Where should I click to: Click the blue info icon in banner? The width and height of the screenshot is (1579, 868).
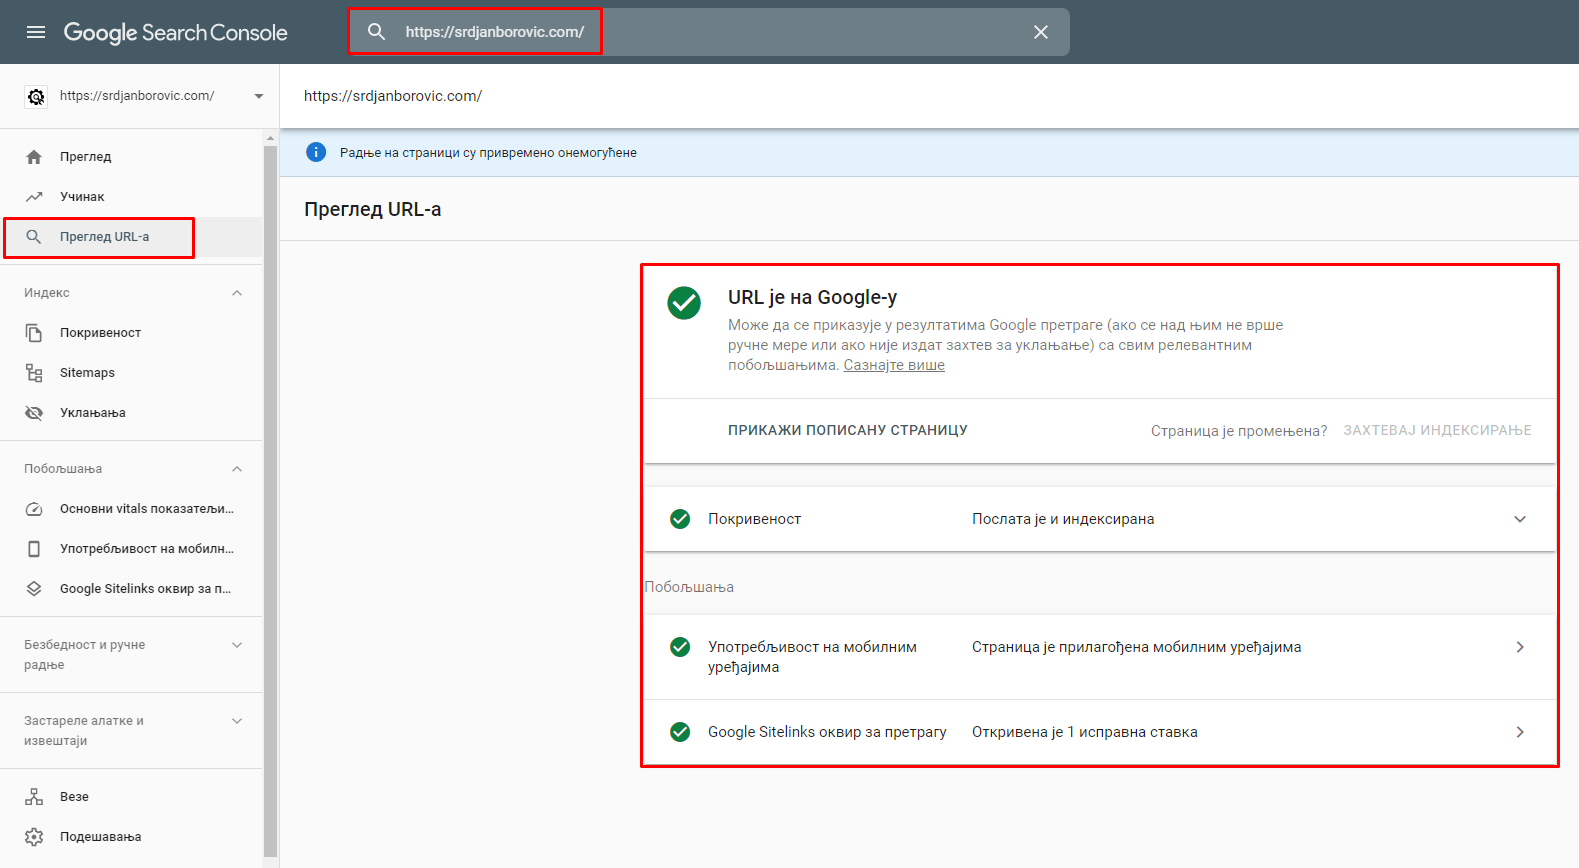pyautogui.click(x=316, y=152)
